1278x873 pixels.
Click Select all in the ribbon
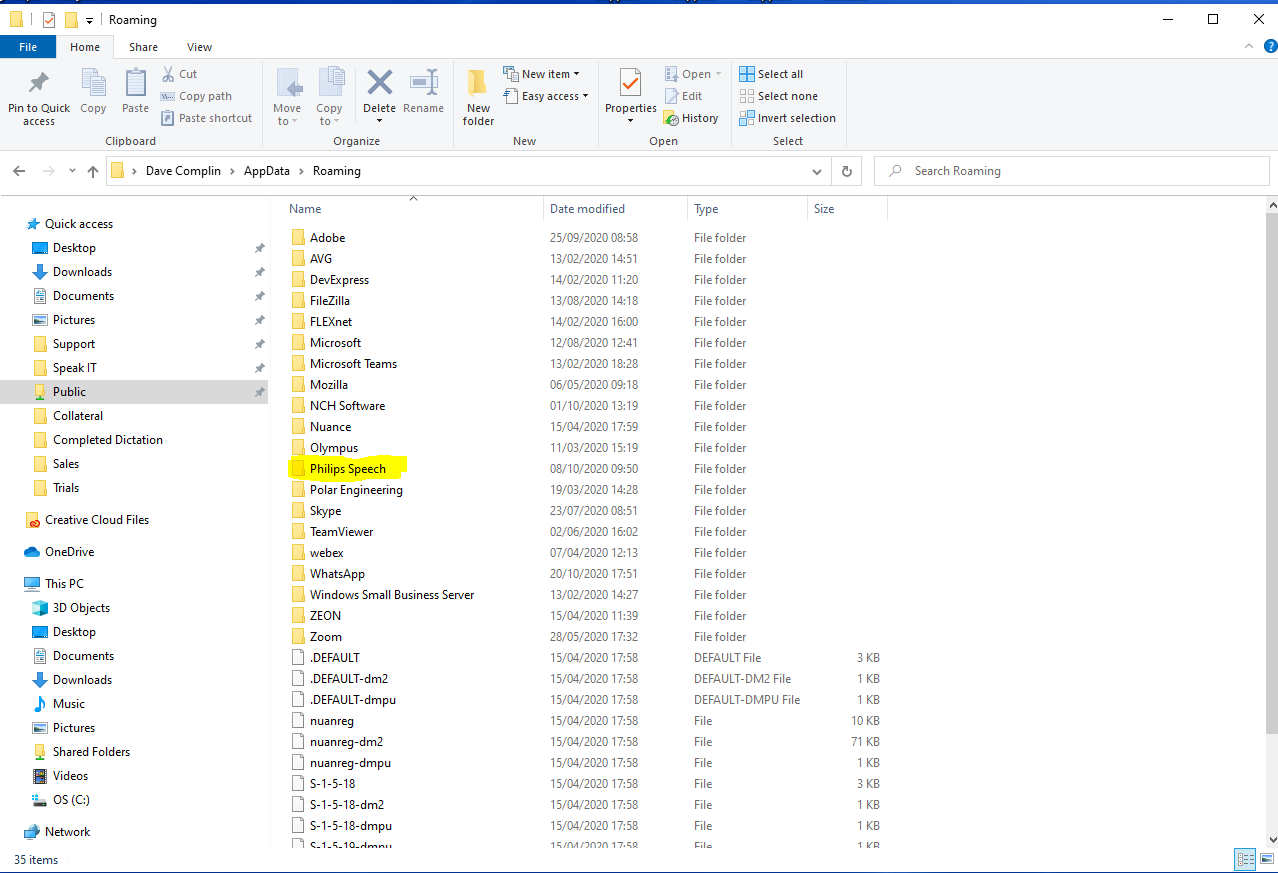pyautogui.click(x=771, y=74)
